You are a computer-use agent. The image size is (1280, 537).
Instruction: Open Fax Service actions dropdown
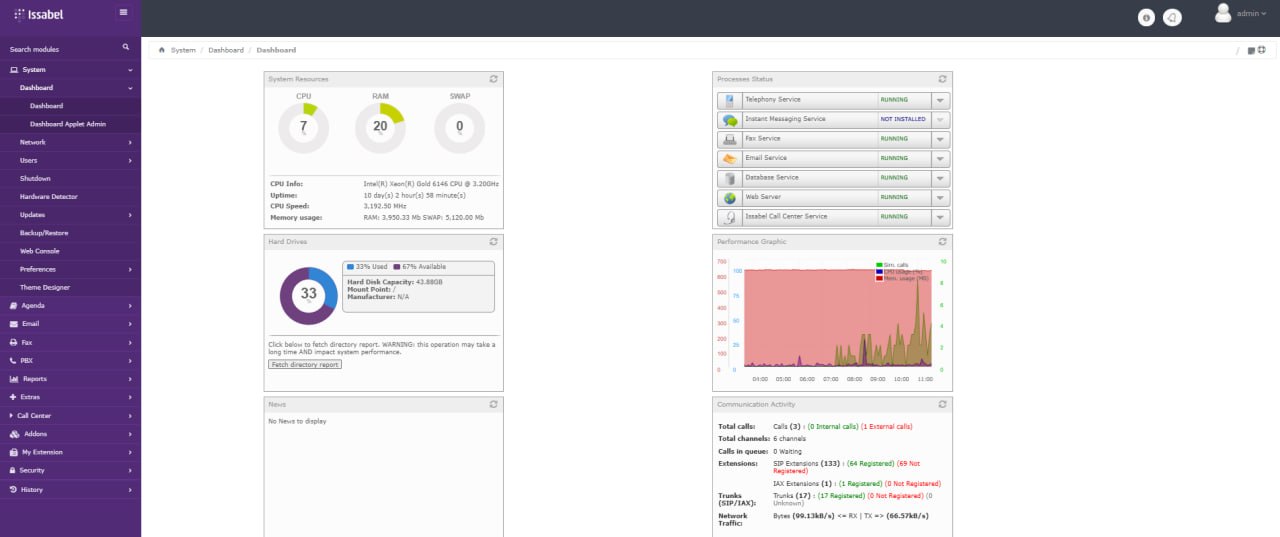click(x=940, y=139)
